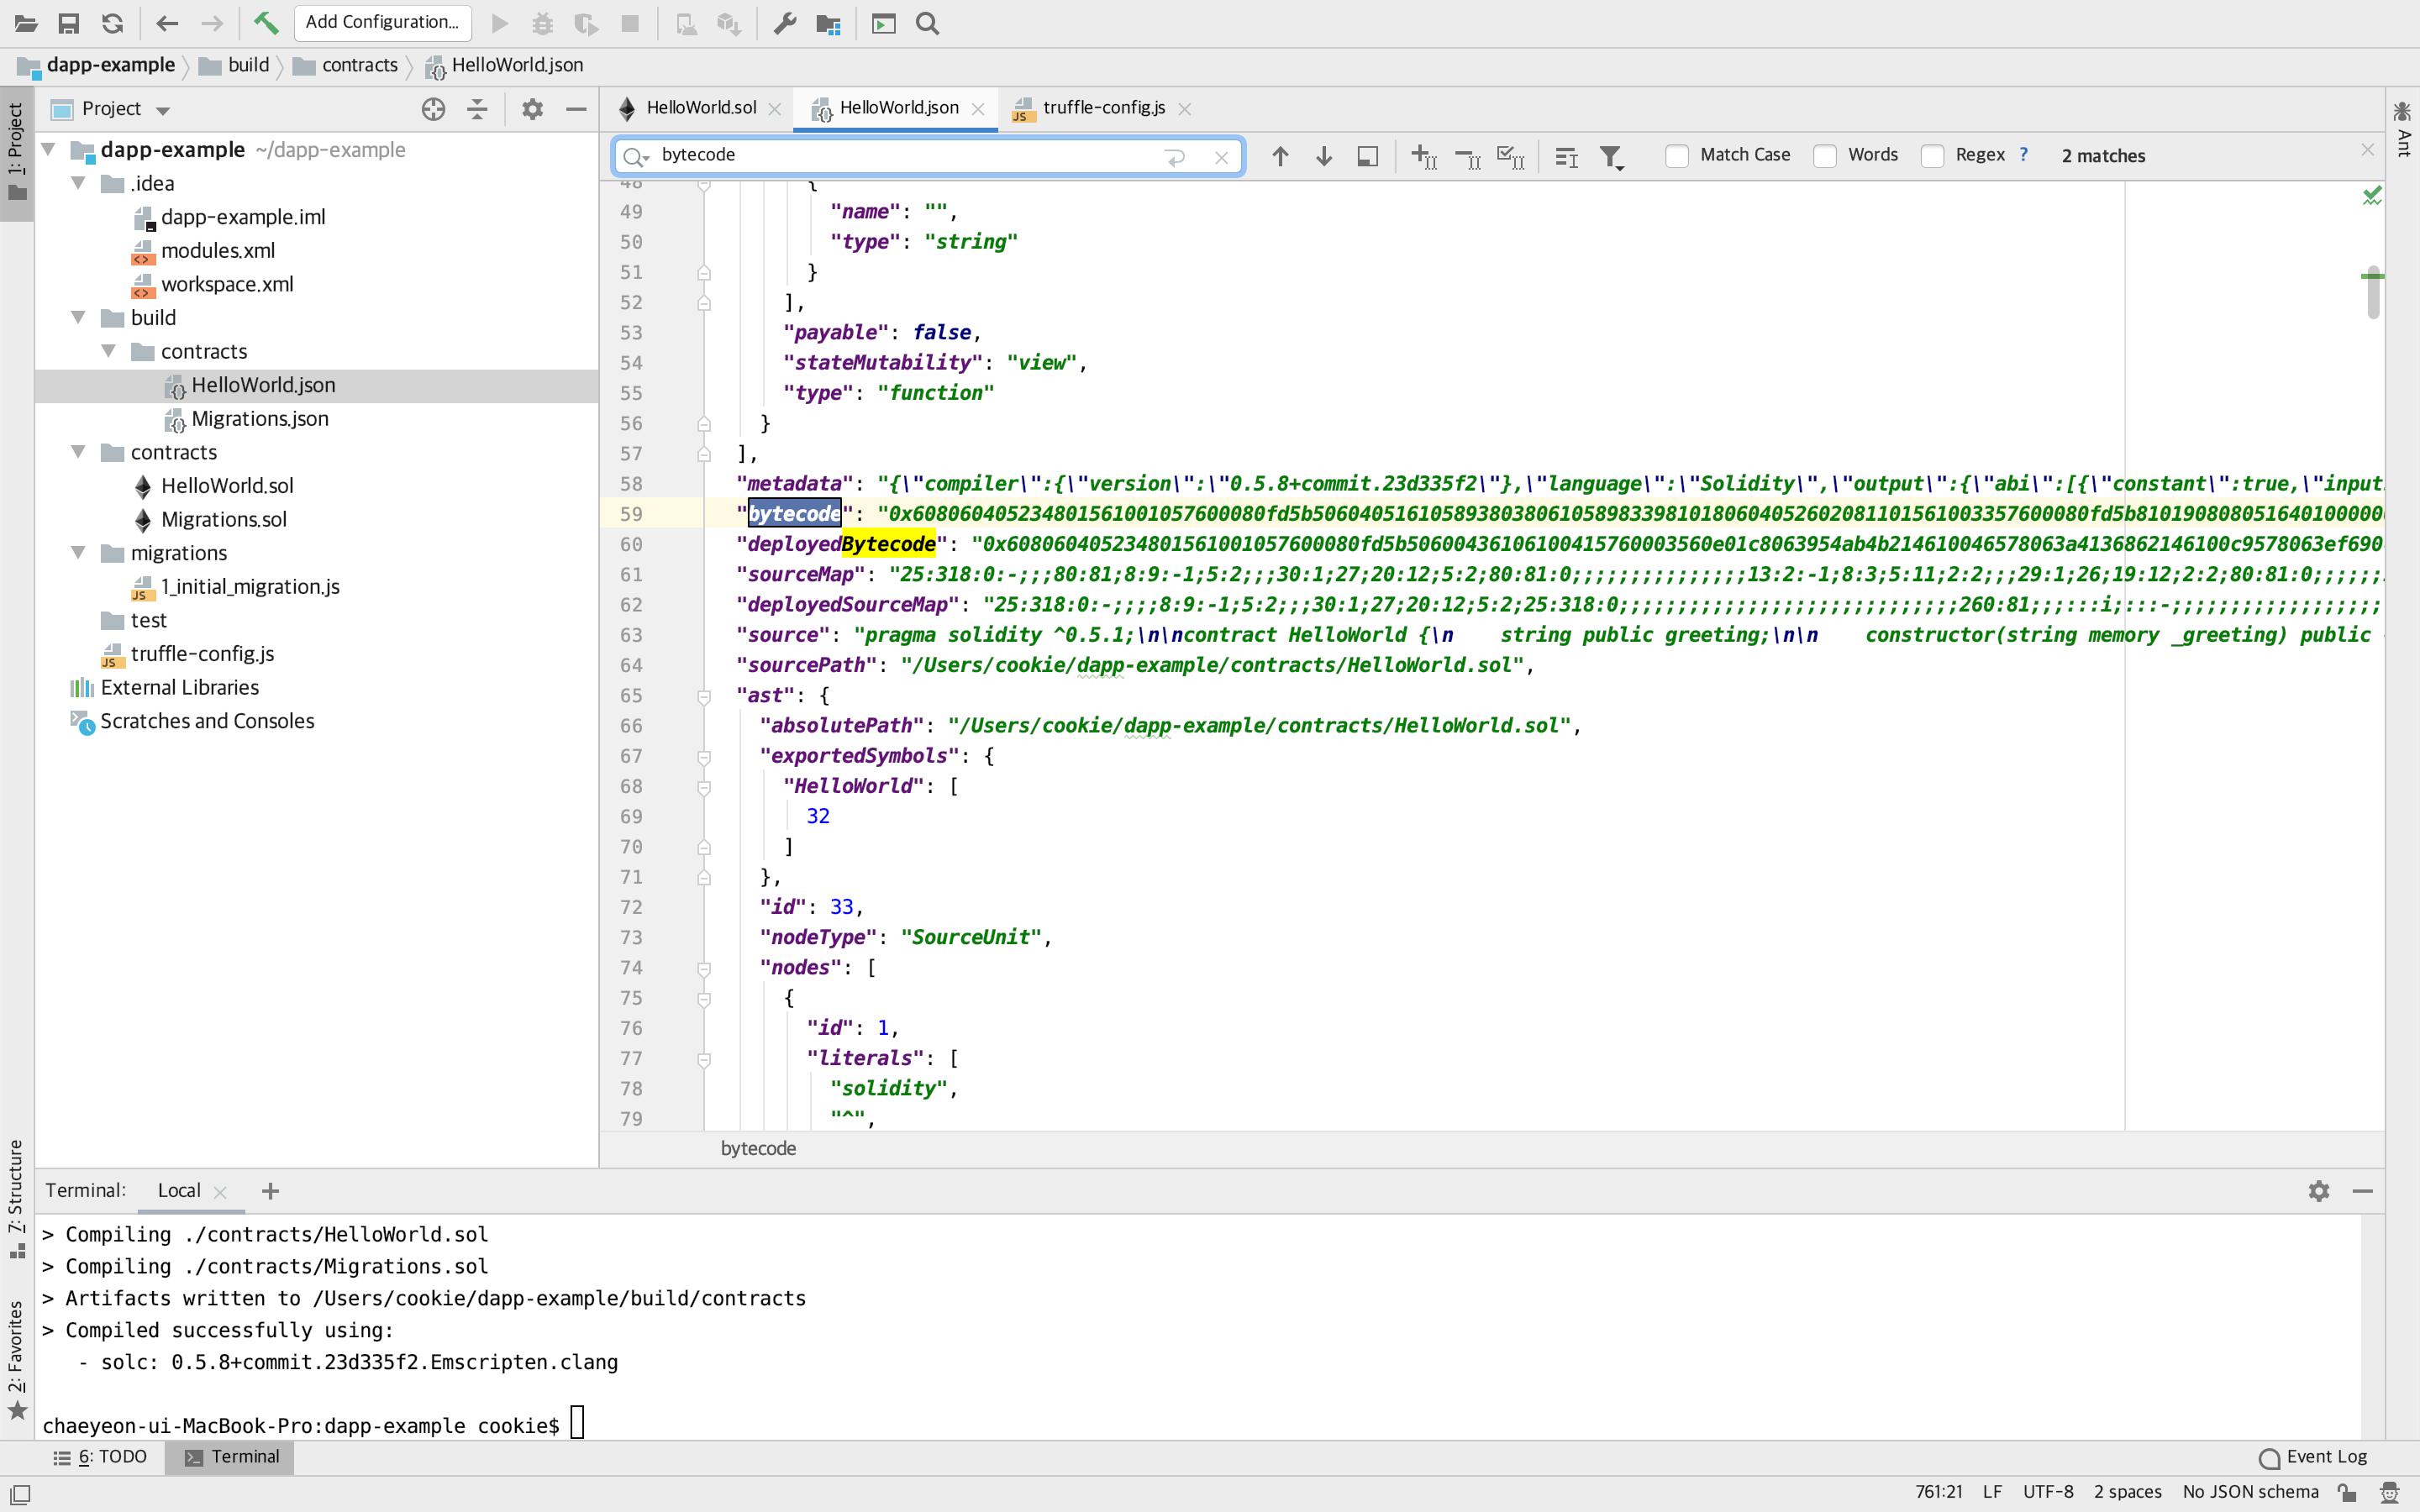Change indentation via 2 spaces

click(x=2127, y=1492)
